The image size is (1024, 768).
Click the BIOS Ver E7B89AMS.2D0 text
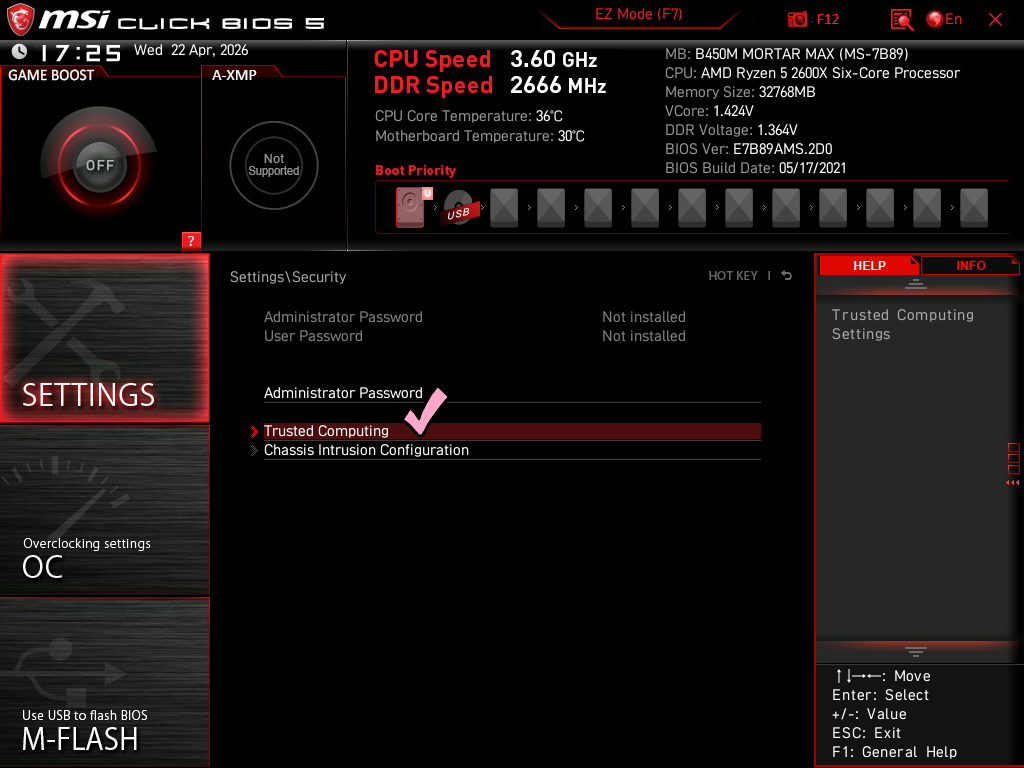[x=748, y=149]
